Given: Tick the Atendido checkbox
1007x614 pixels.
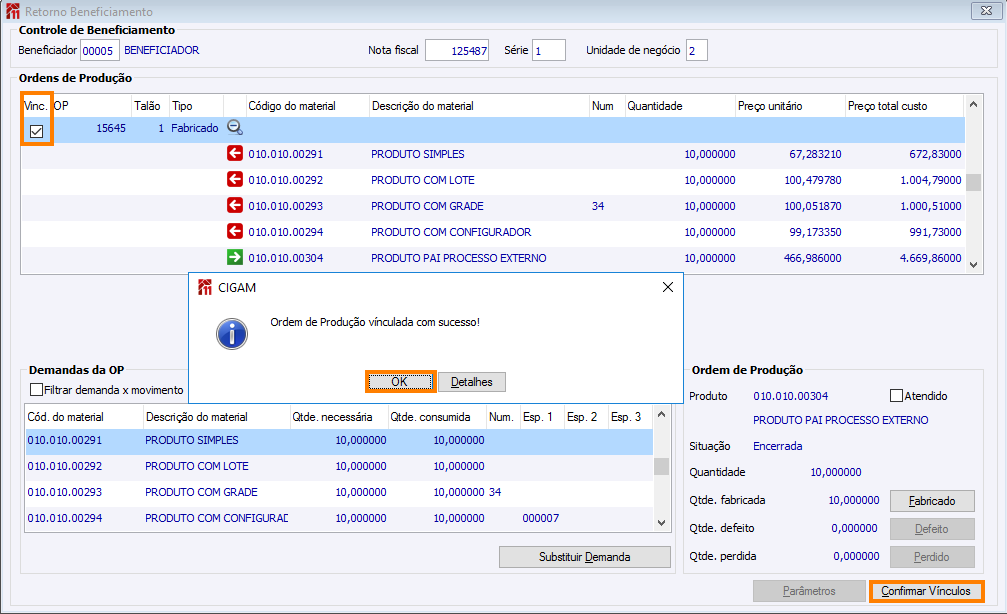Looking at the screenshot, I should pyautogui.click(x=896, y=396).
